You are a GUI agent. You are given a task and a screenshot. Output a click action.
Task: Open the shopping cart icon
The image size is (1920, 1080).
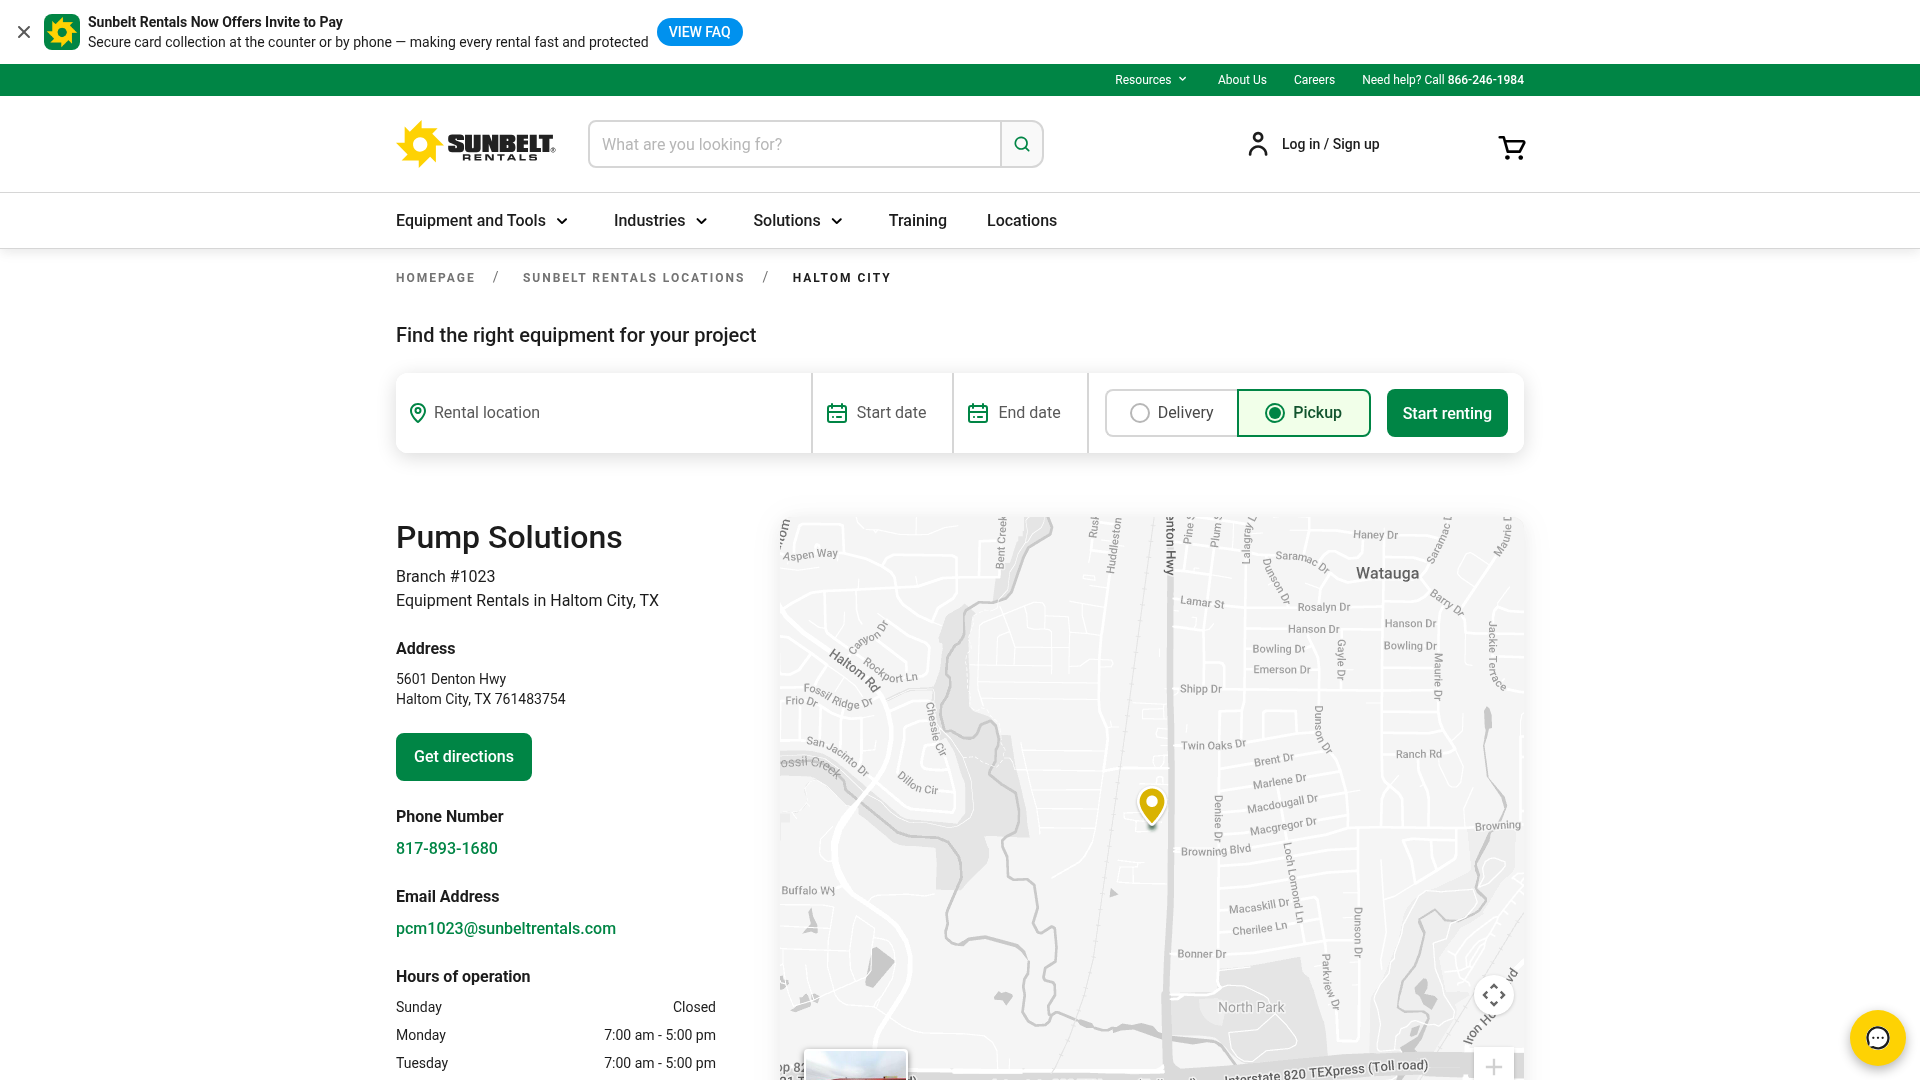1511,147
